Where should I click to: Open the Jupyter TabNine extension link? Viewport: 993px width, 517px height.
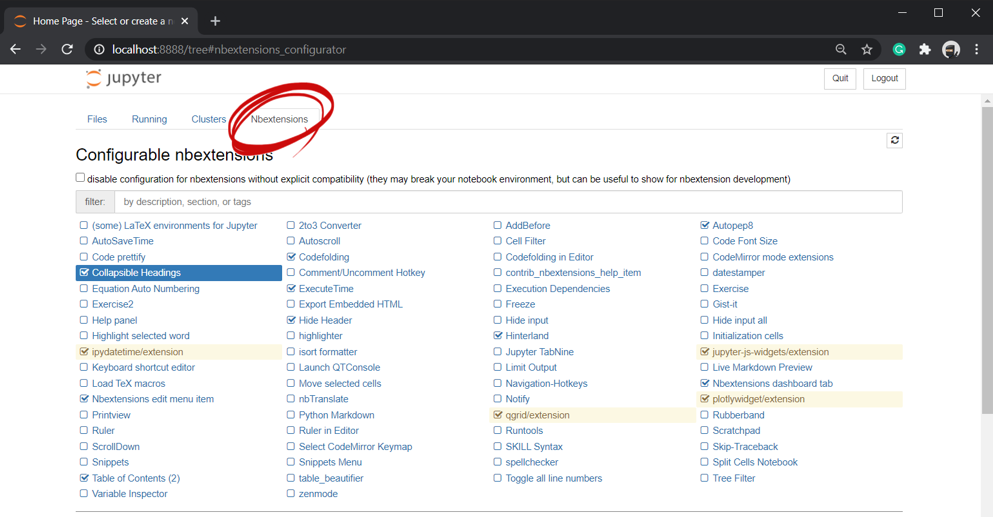(x=539, y=352)
